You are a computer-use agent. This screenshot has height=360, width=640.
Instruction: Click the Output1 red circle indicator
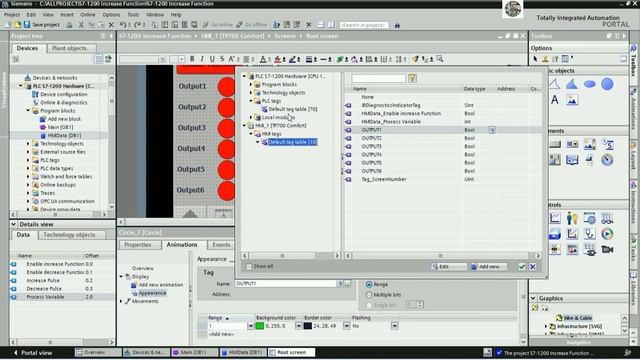click(226, 87)
